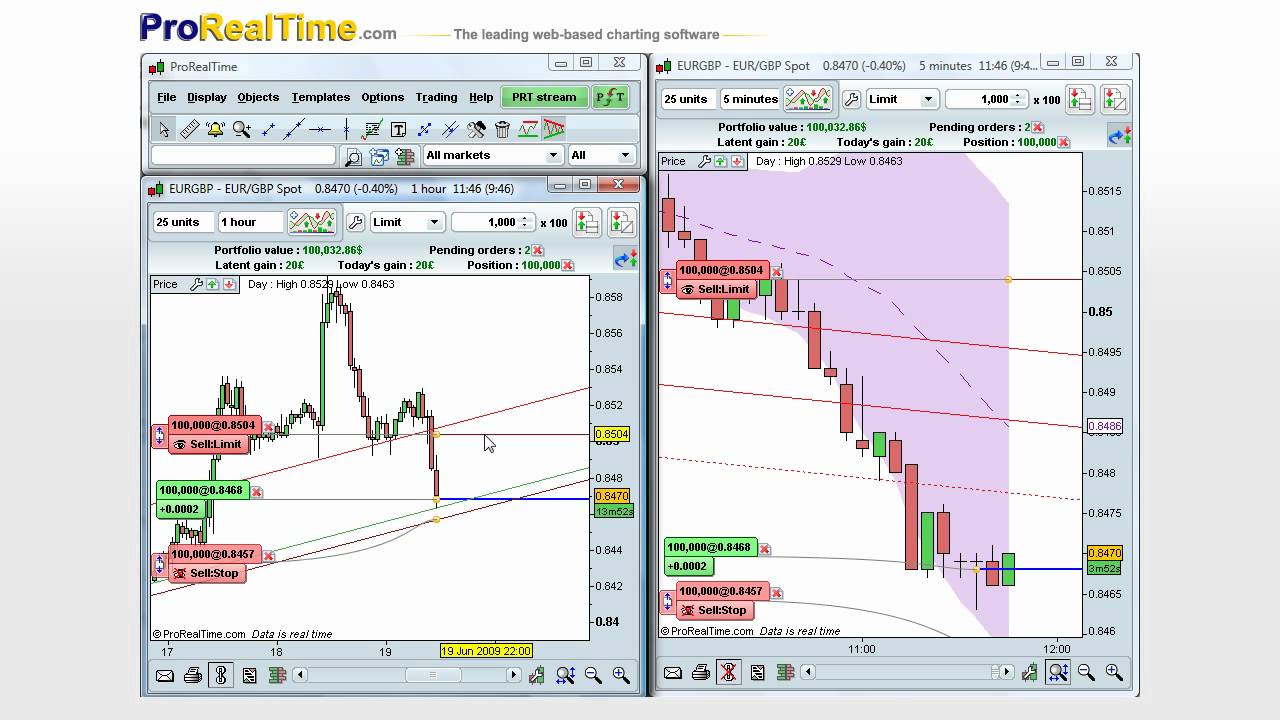Open the 5 minutes timeframe selector
This screenshot has height=720, width=1280.
[750, 99]
